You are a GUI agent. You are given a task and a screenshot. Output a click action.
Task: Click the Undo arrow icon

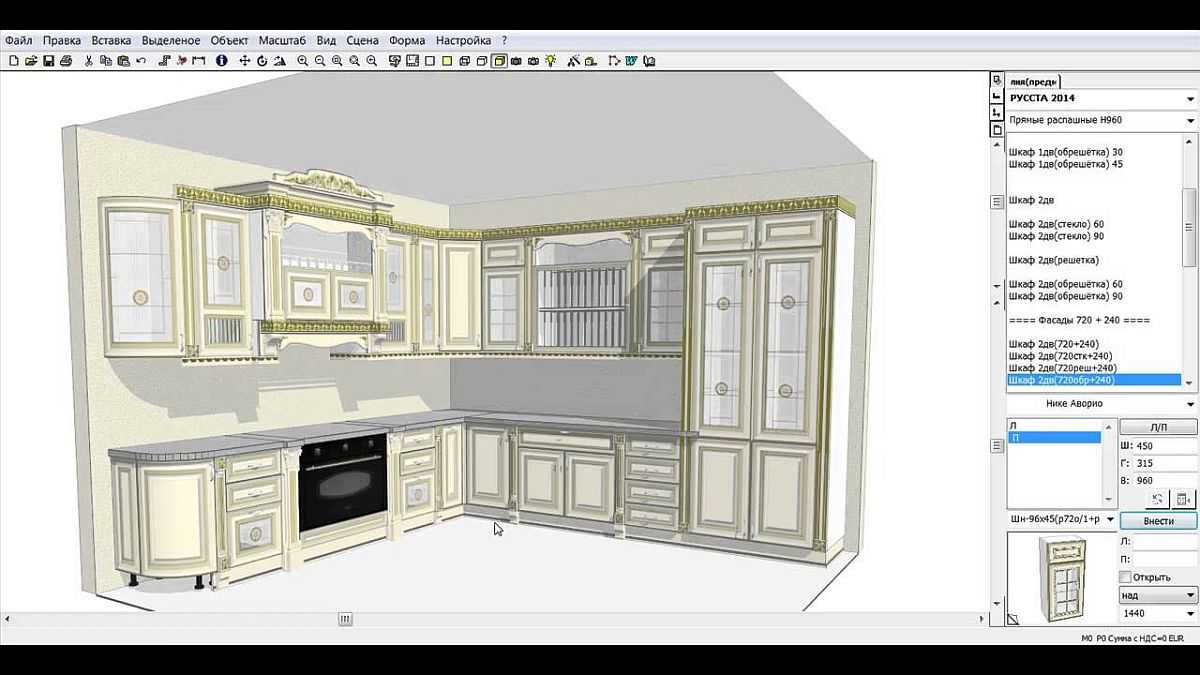141,61
